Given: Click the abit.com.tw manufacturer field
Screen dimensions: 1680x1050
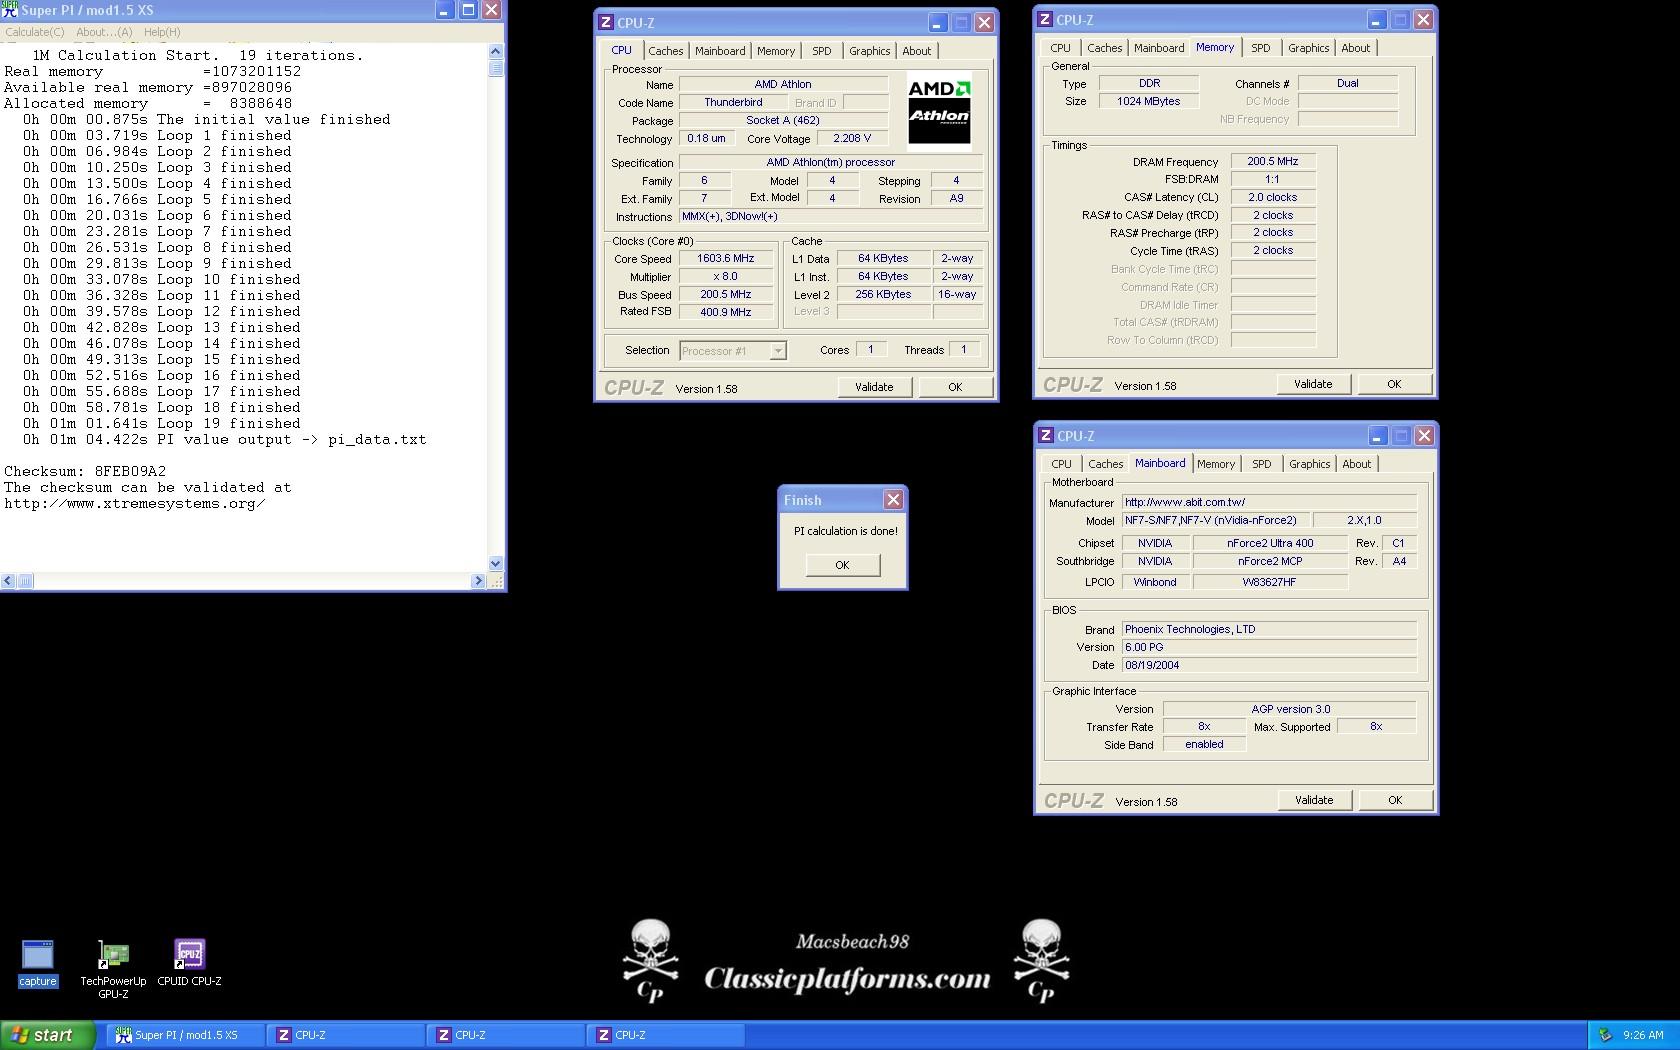Looking at the screenshot, I should pos(1269,502).
